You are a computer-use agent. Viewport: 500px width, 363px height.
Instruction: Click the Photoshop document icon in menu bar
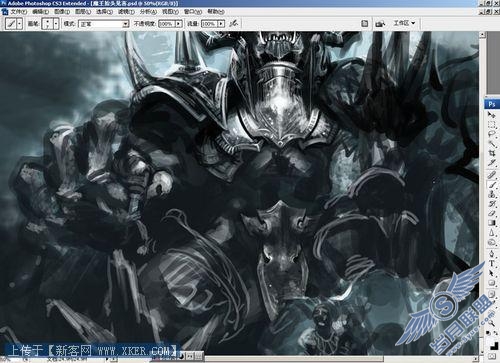(x=5, y=12)
